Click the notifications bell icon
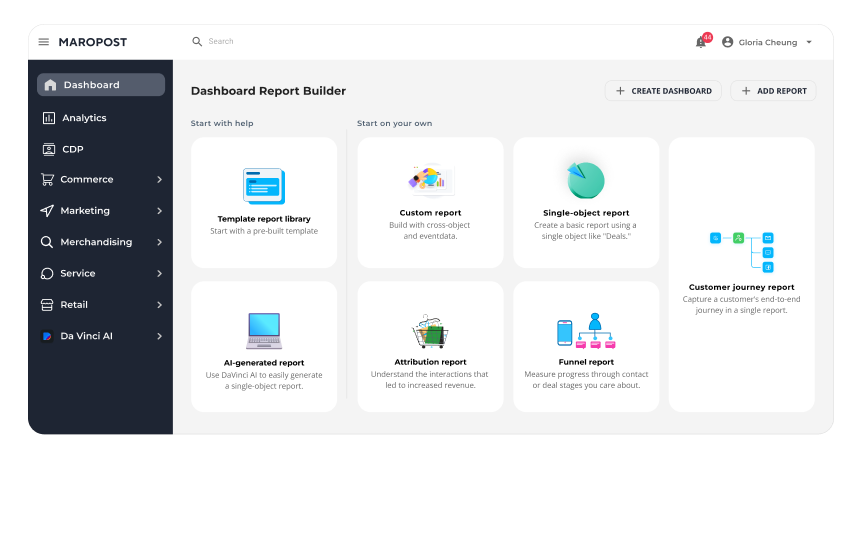This screenshot has height=548, width=862. click(700, 42)
